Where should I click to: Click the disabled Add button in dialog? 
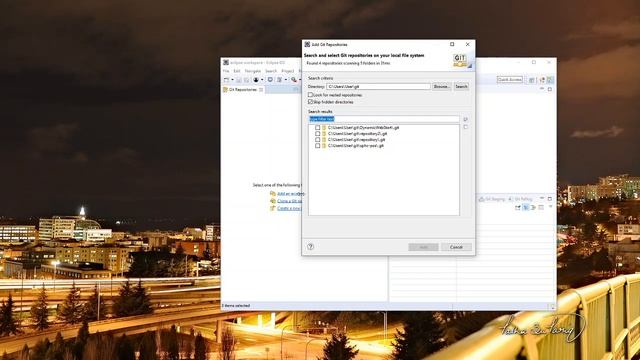[423, 247]
